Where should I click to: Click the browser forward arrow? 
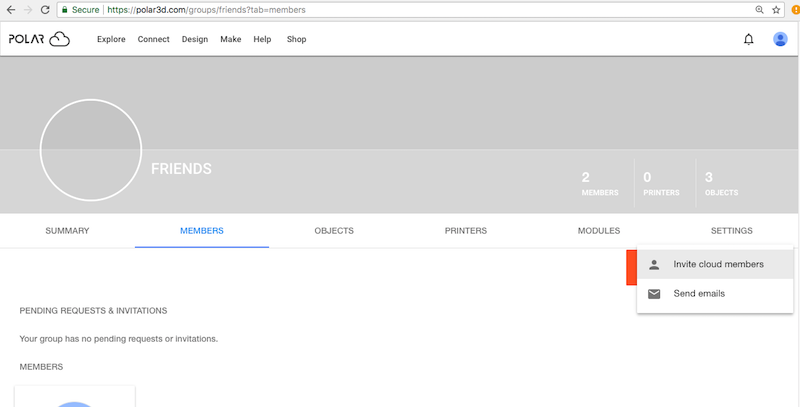click(28, 10)
